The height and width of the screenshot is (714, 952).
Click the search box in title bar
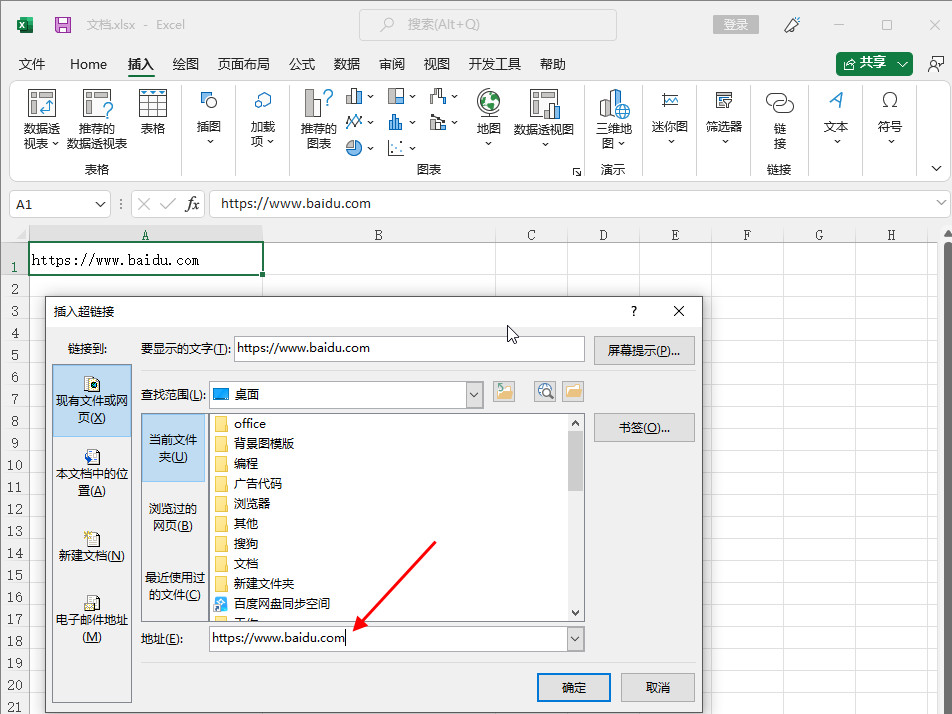(488, 25)
